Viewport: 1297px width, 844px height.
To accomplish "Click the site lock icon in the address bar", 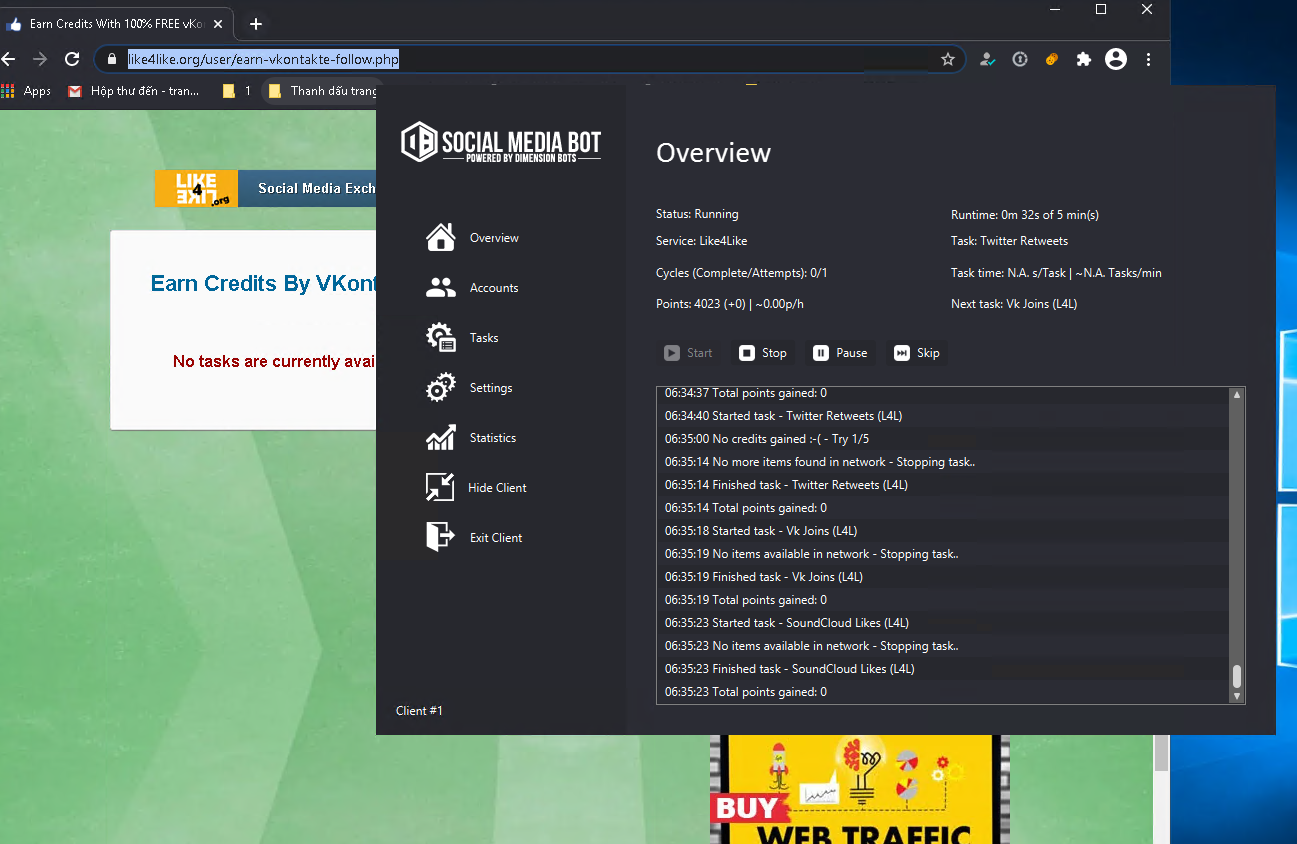I will [x=112, y=60].
